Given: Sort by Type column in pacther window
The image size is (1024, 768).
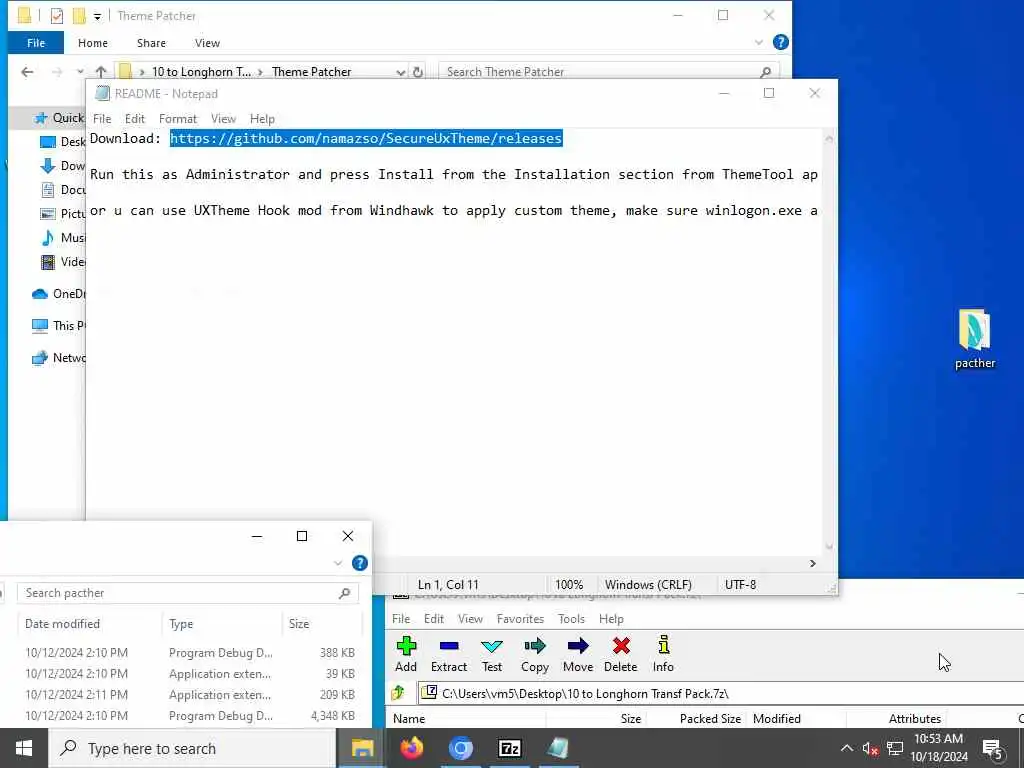Looking at the screenshot, I should tap(221, 624).
